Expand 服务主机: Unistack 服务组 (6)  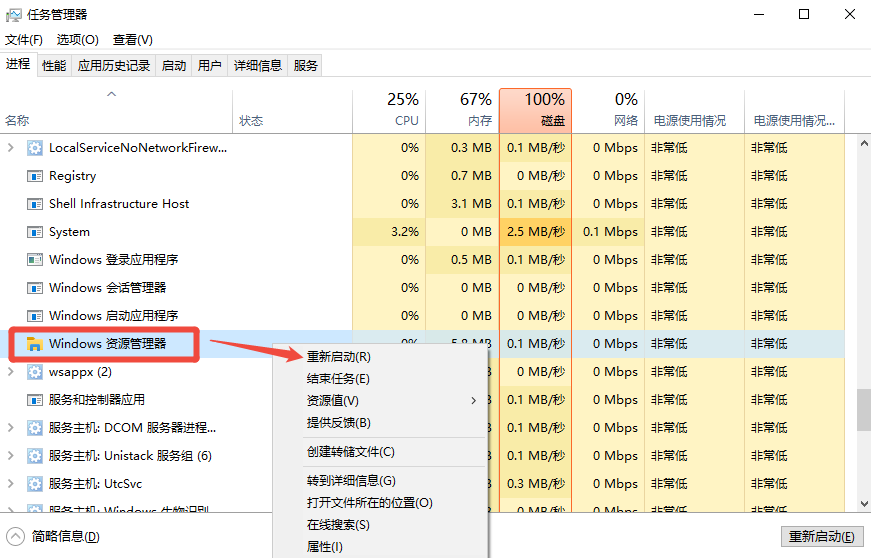point(11,455)
